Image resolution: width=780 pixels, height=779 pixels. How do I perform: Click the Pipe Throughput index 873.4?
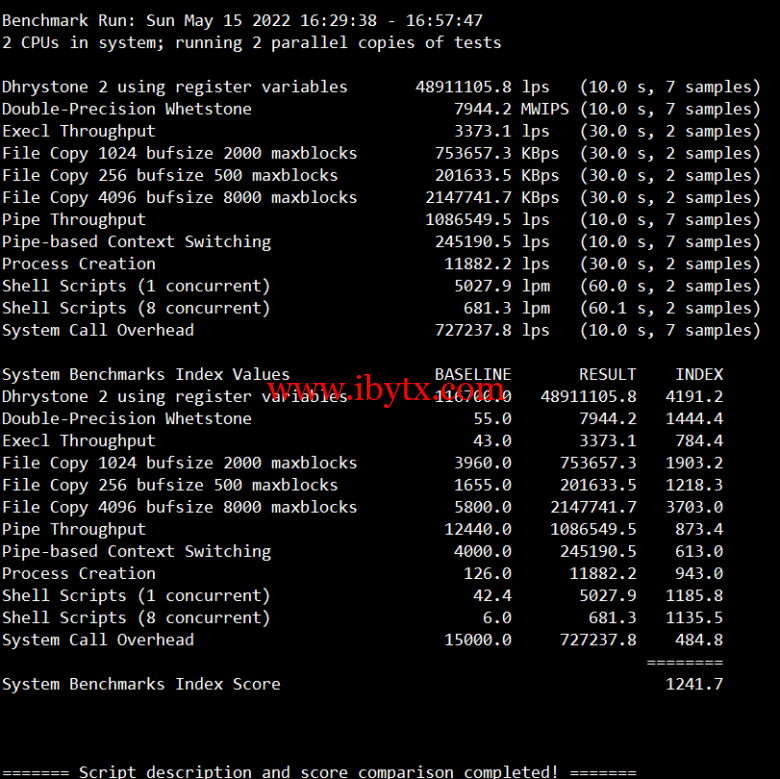[x=698, y=529]
